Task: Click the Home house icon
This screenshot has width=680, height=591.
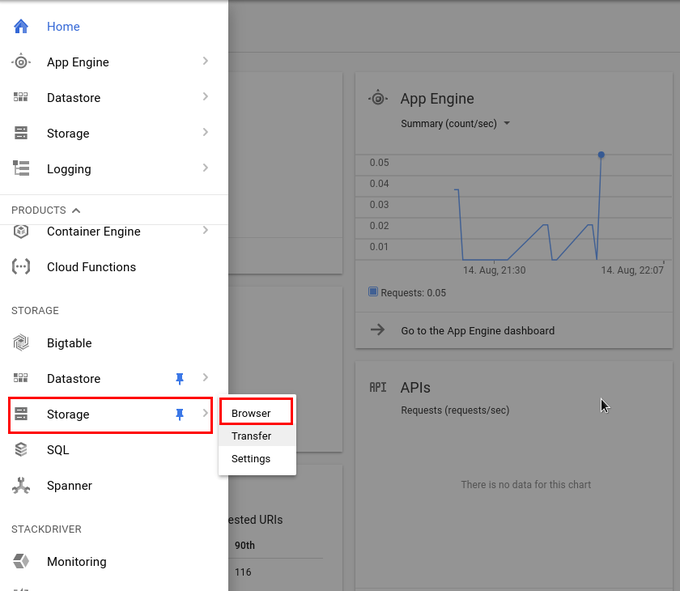Action: 21,26
